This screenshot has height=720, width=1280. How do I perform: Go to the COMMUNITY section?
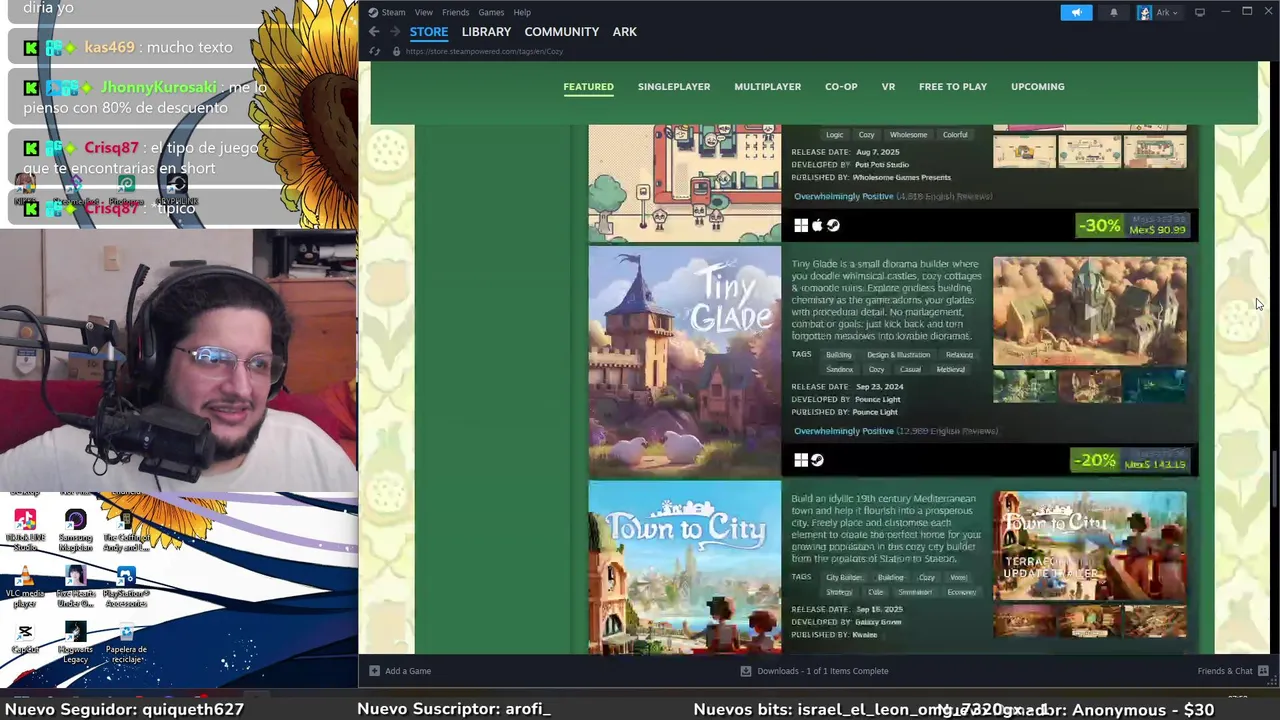[x=562, y=32]
